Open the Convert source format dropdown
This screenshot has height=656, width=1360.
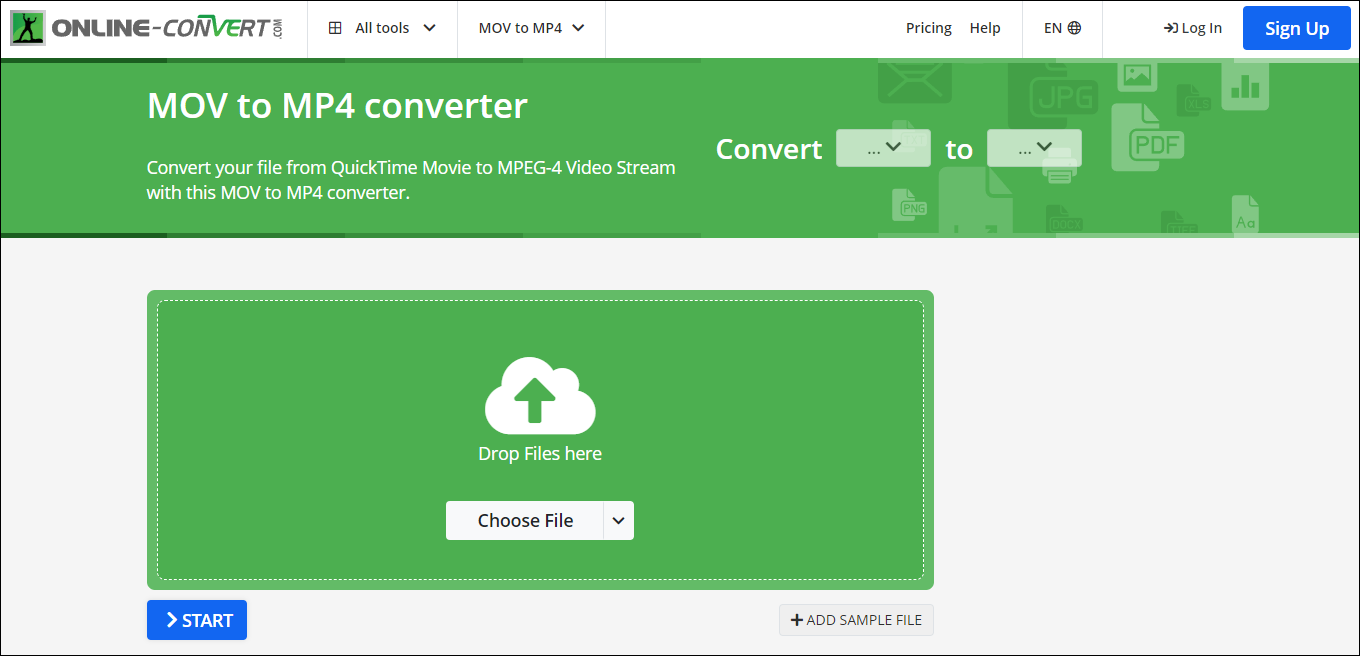click(883, 148)
